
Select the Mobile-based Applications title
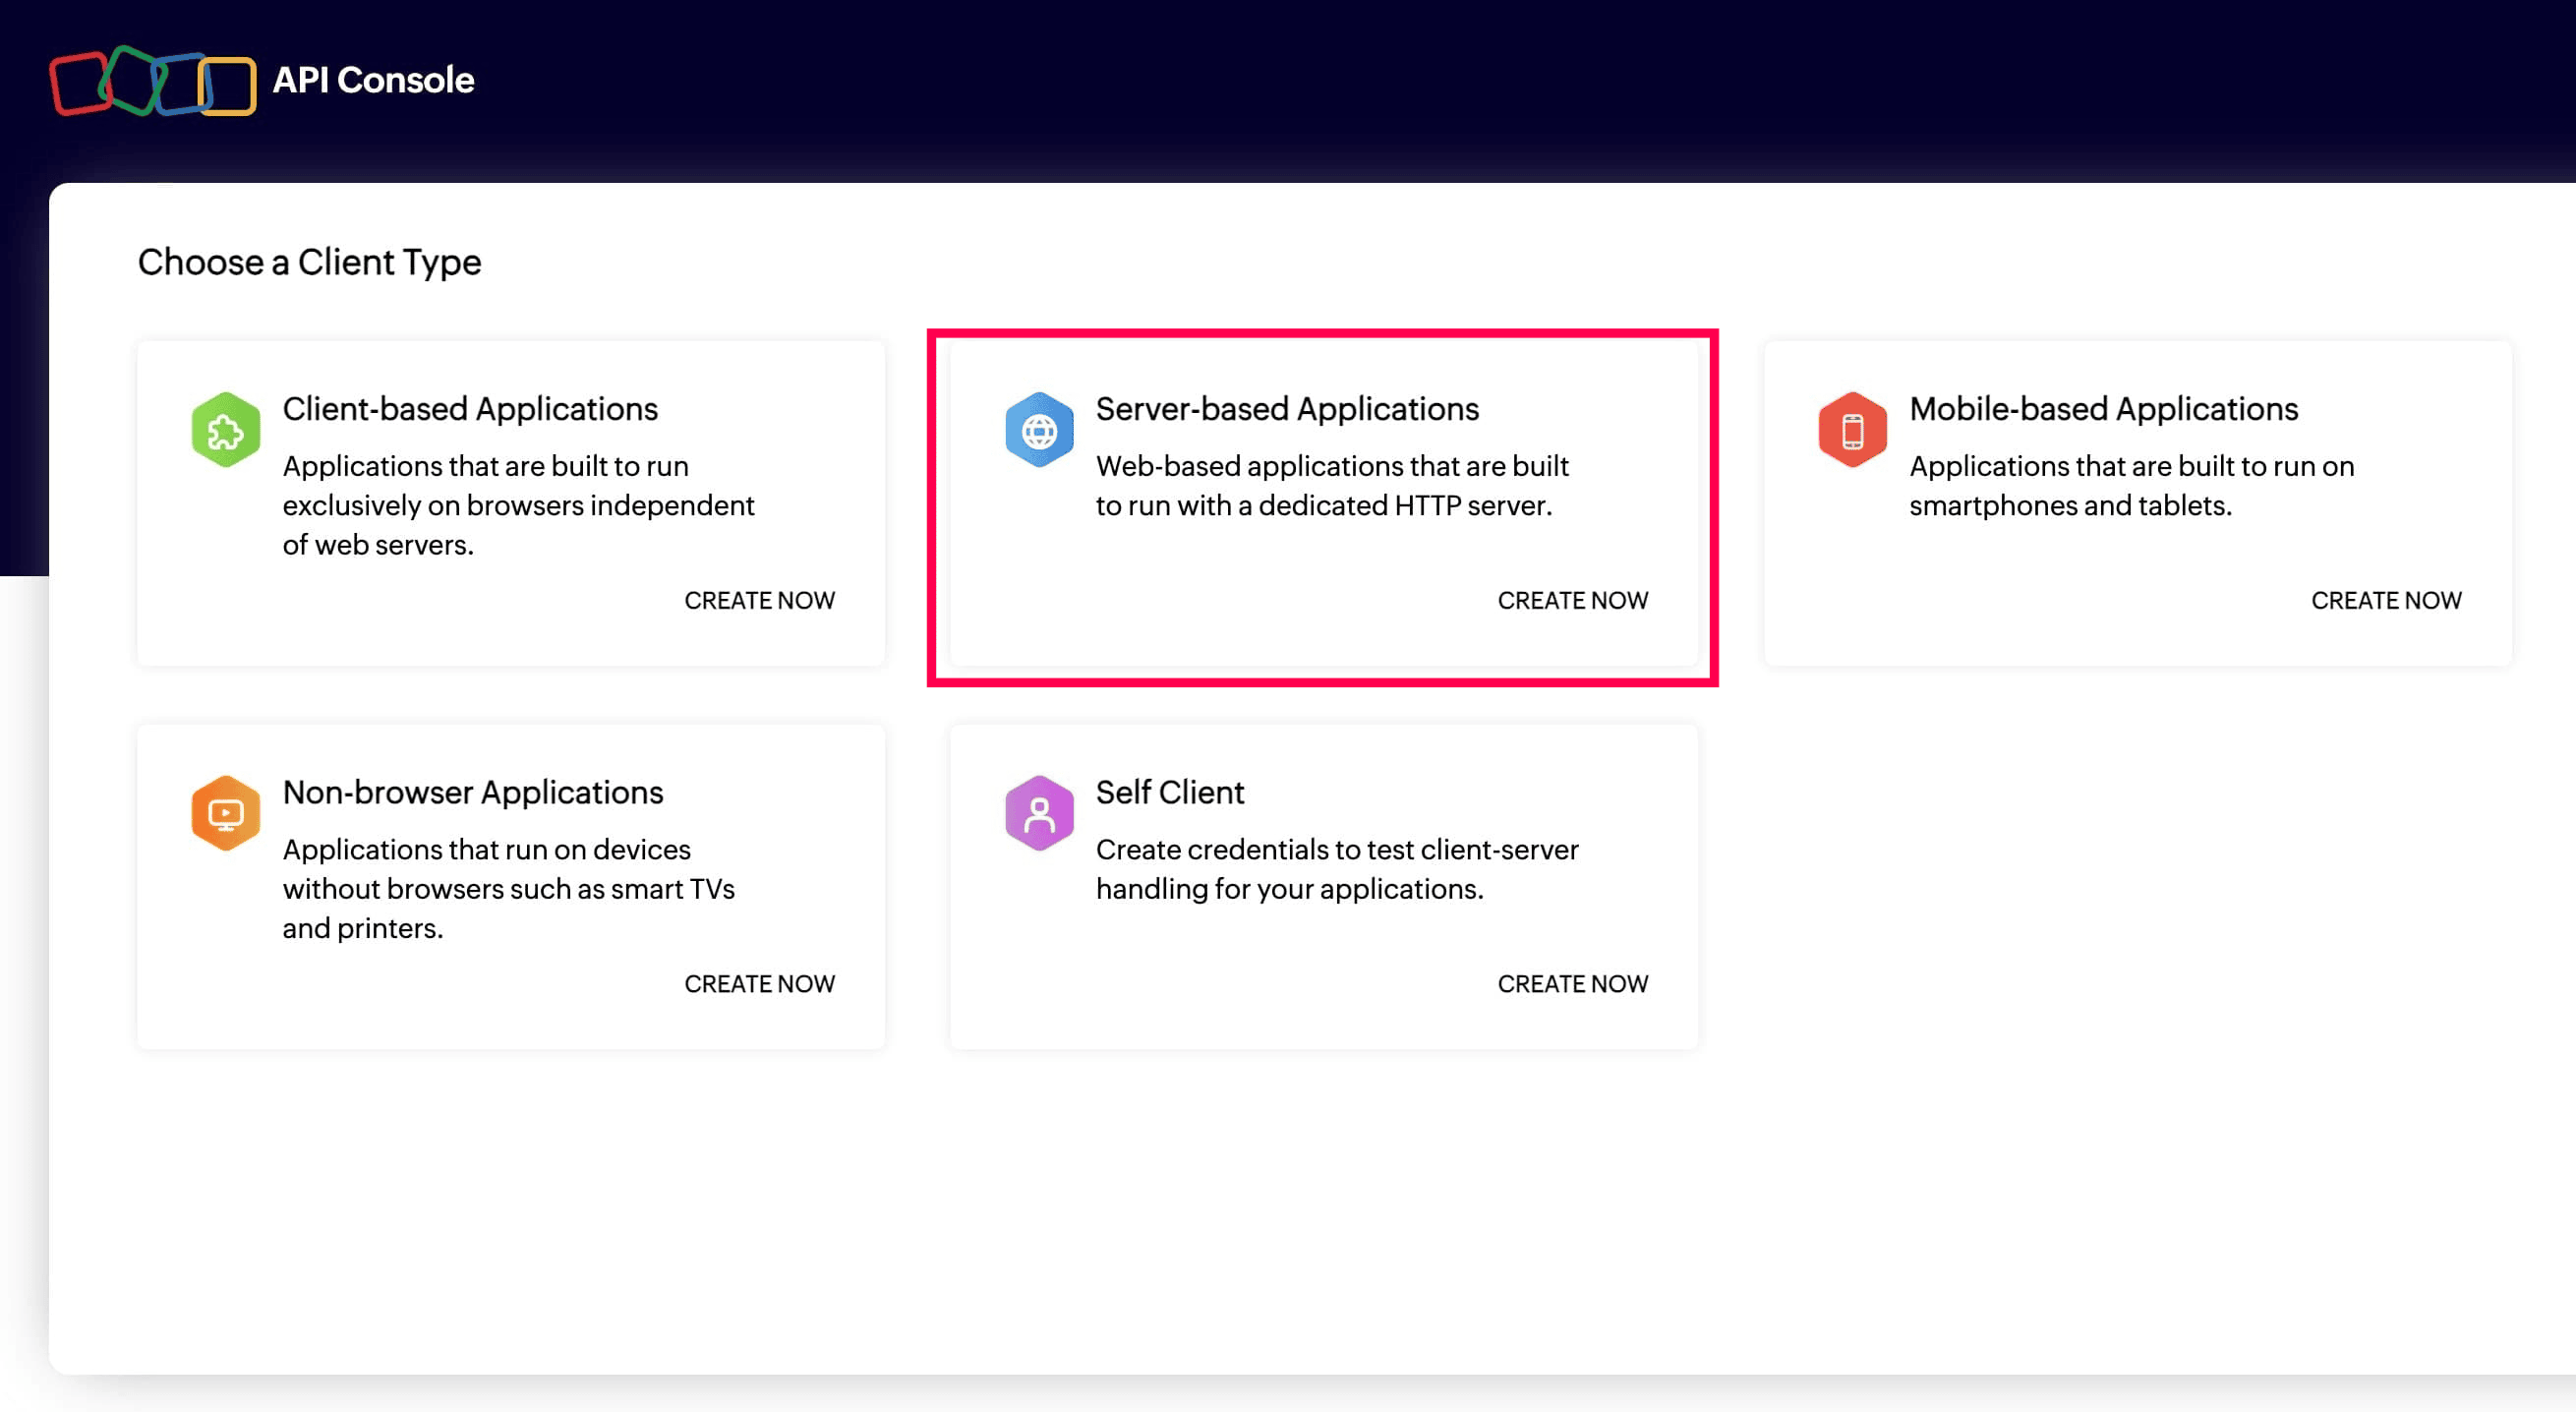tap(2103, 409)
